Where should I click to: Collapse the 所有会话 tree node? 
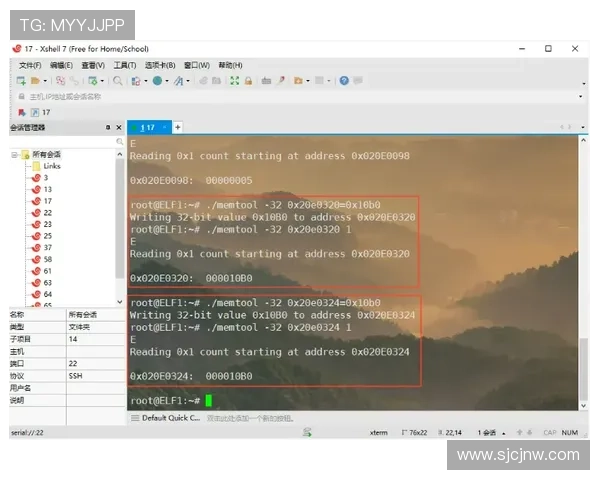(x=15, y=155)
